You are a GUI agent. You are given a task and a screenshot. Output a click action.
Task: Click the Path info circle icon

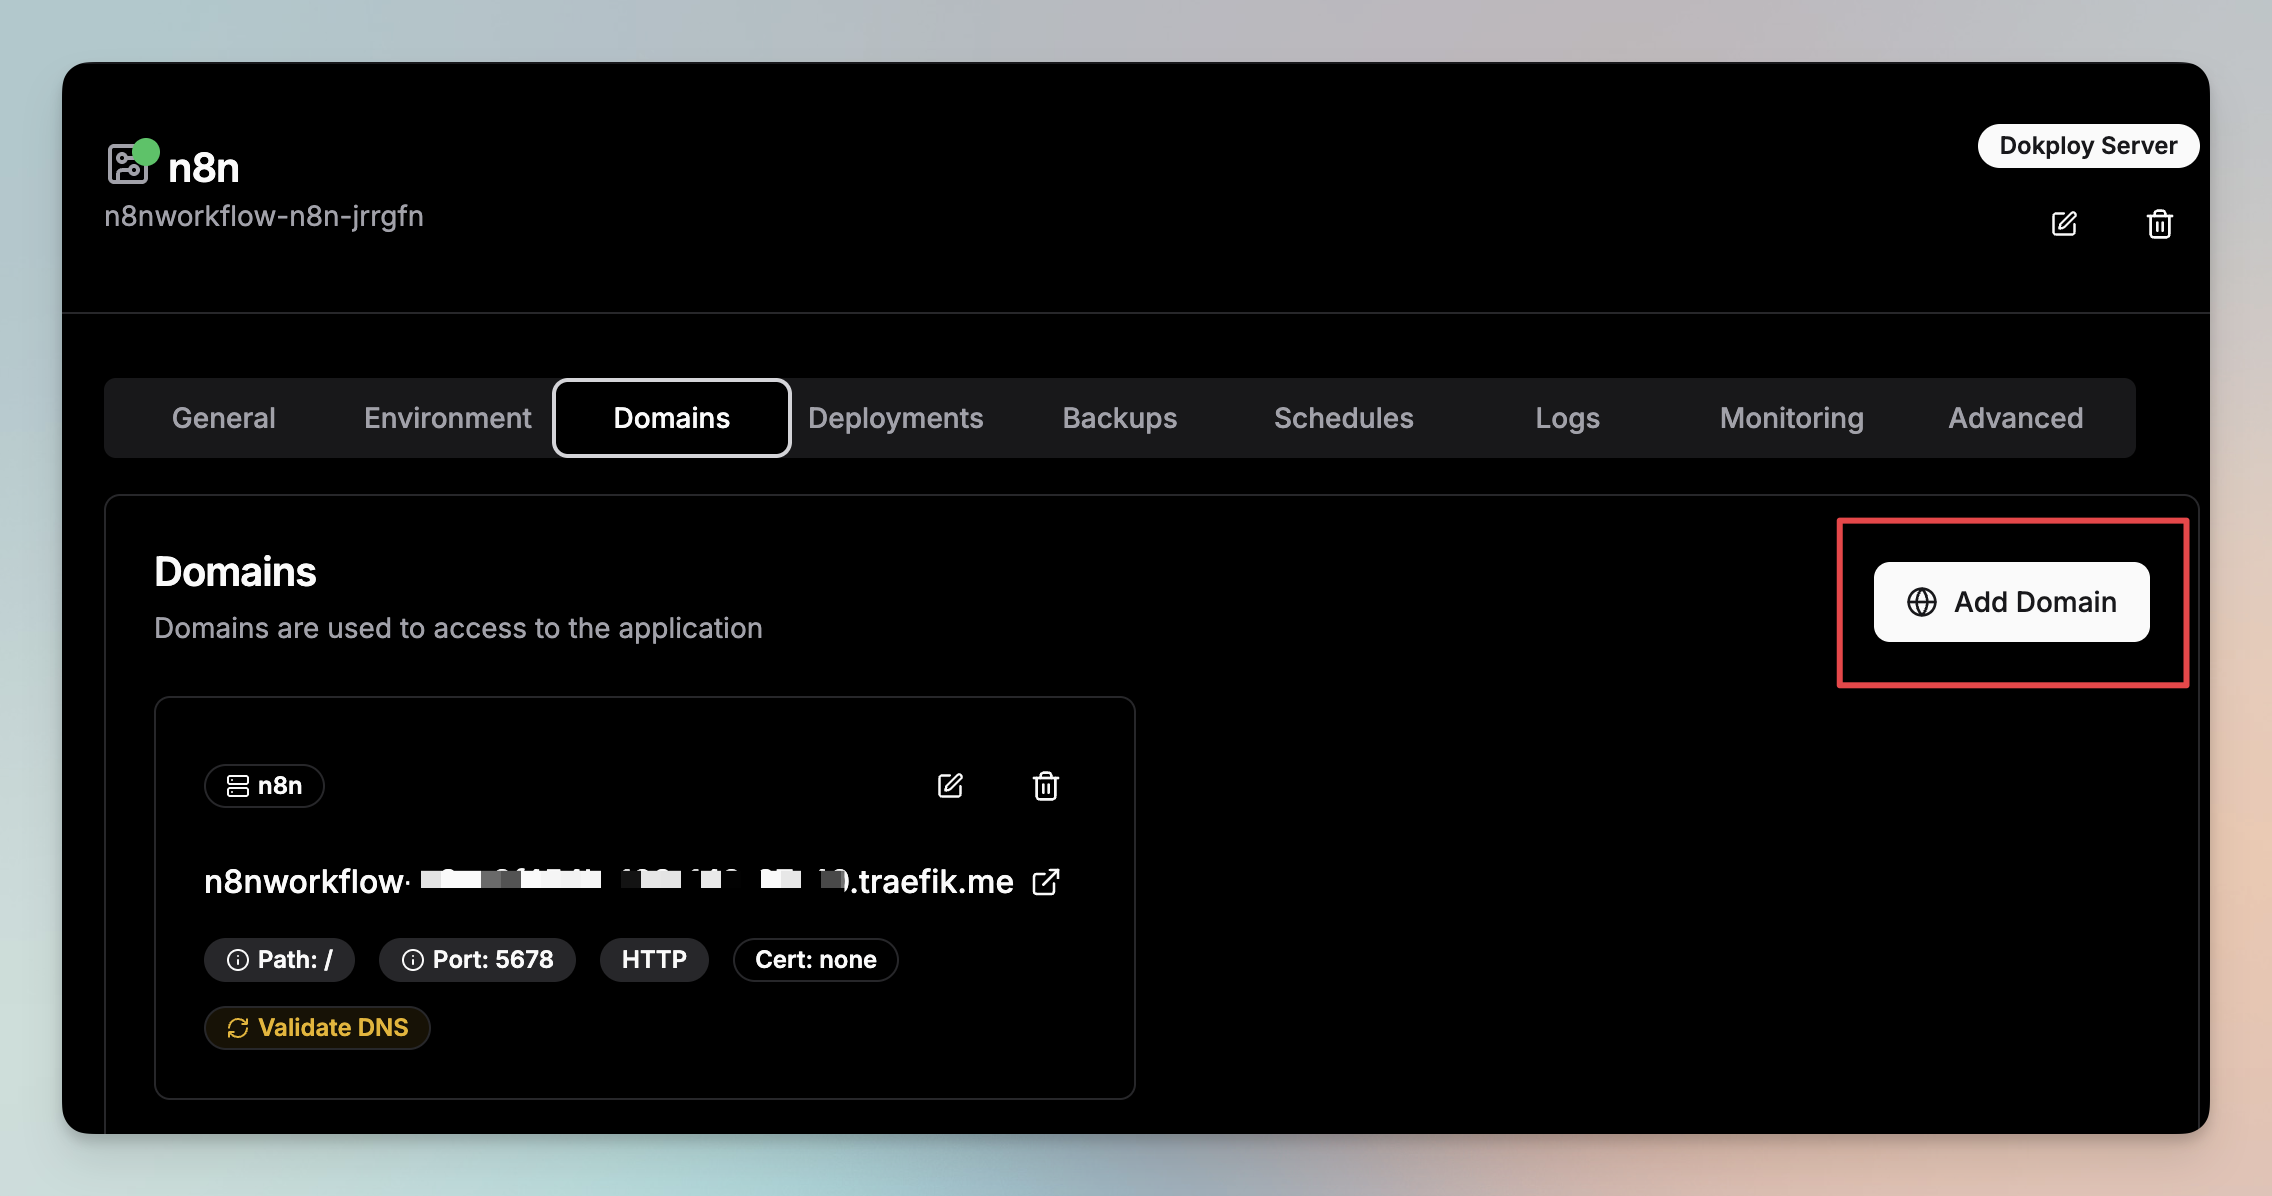(x=238, y=960)
